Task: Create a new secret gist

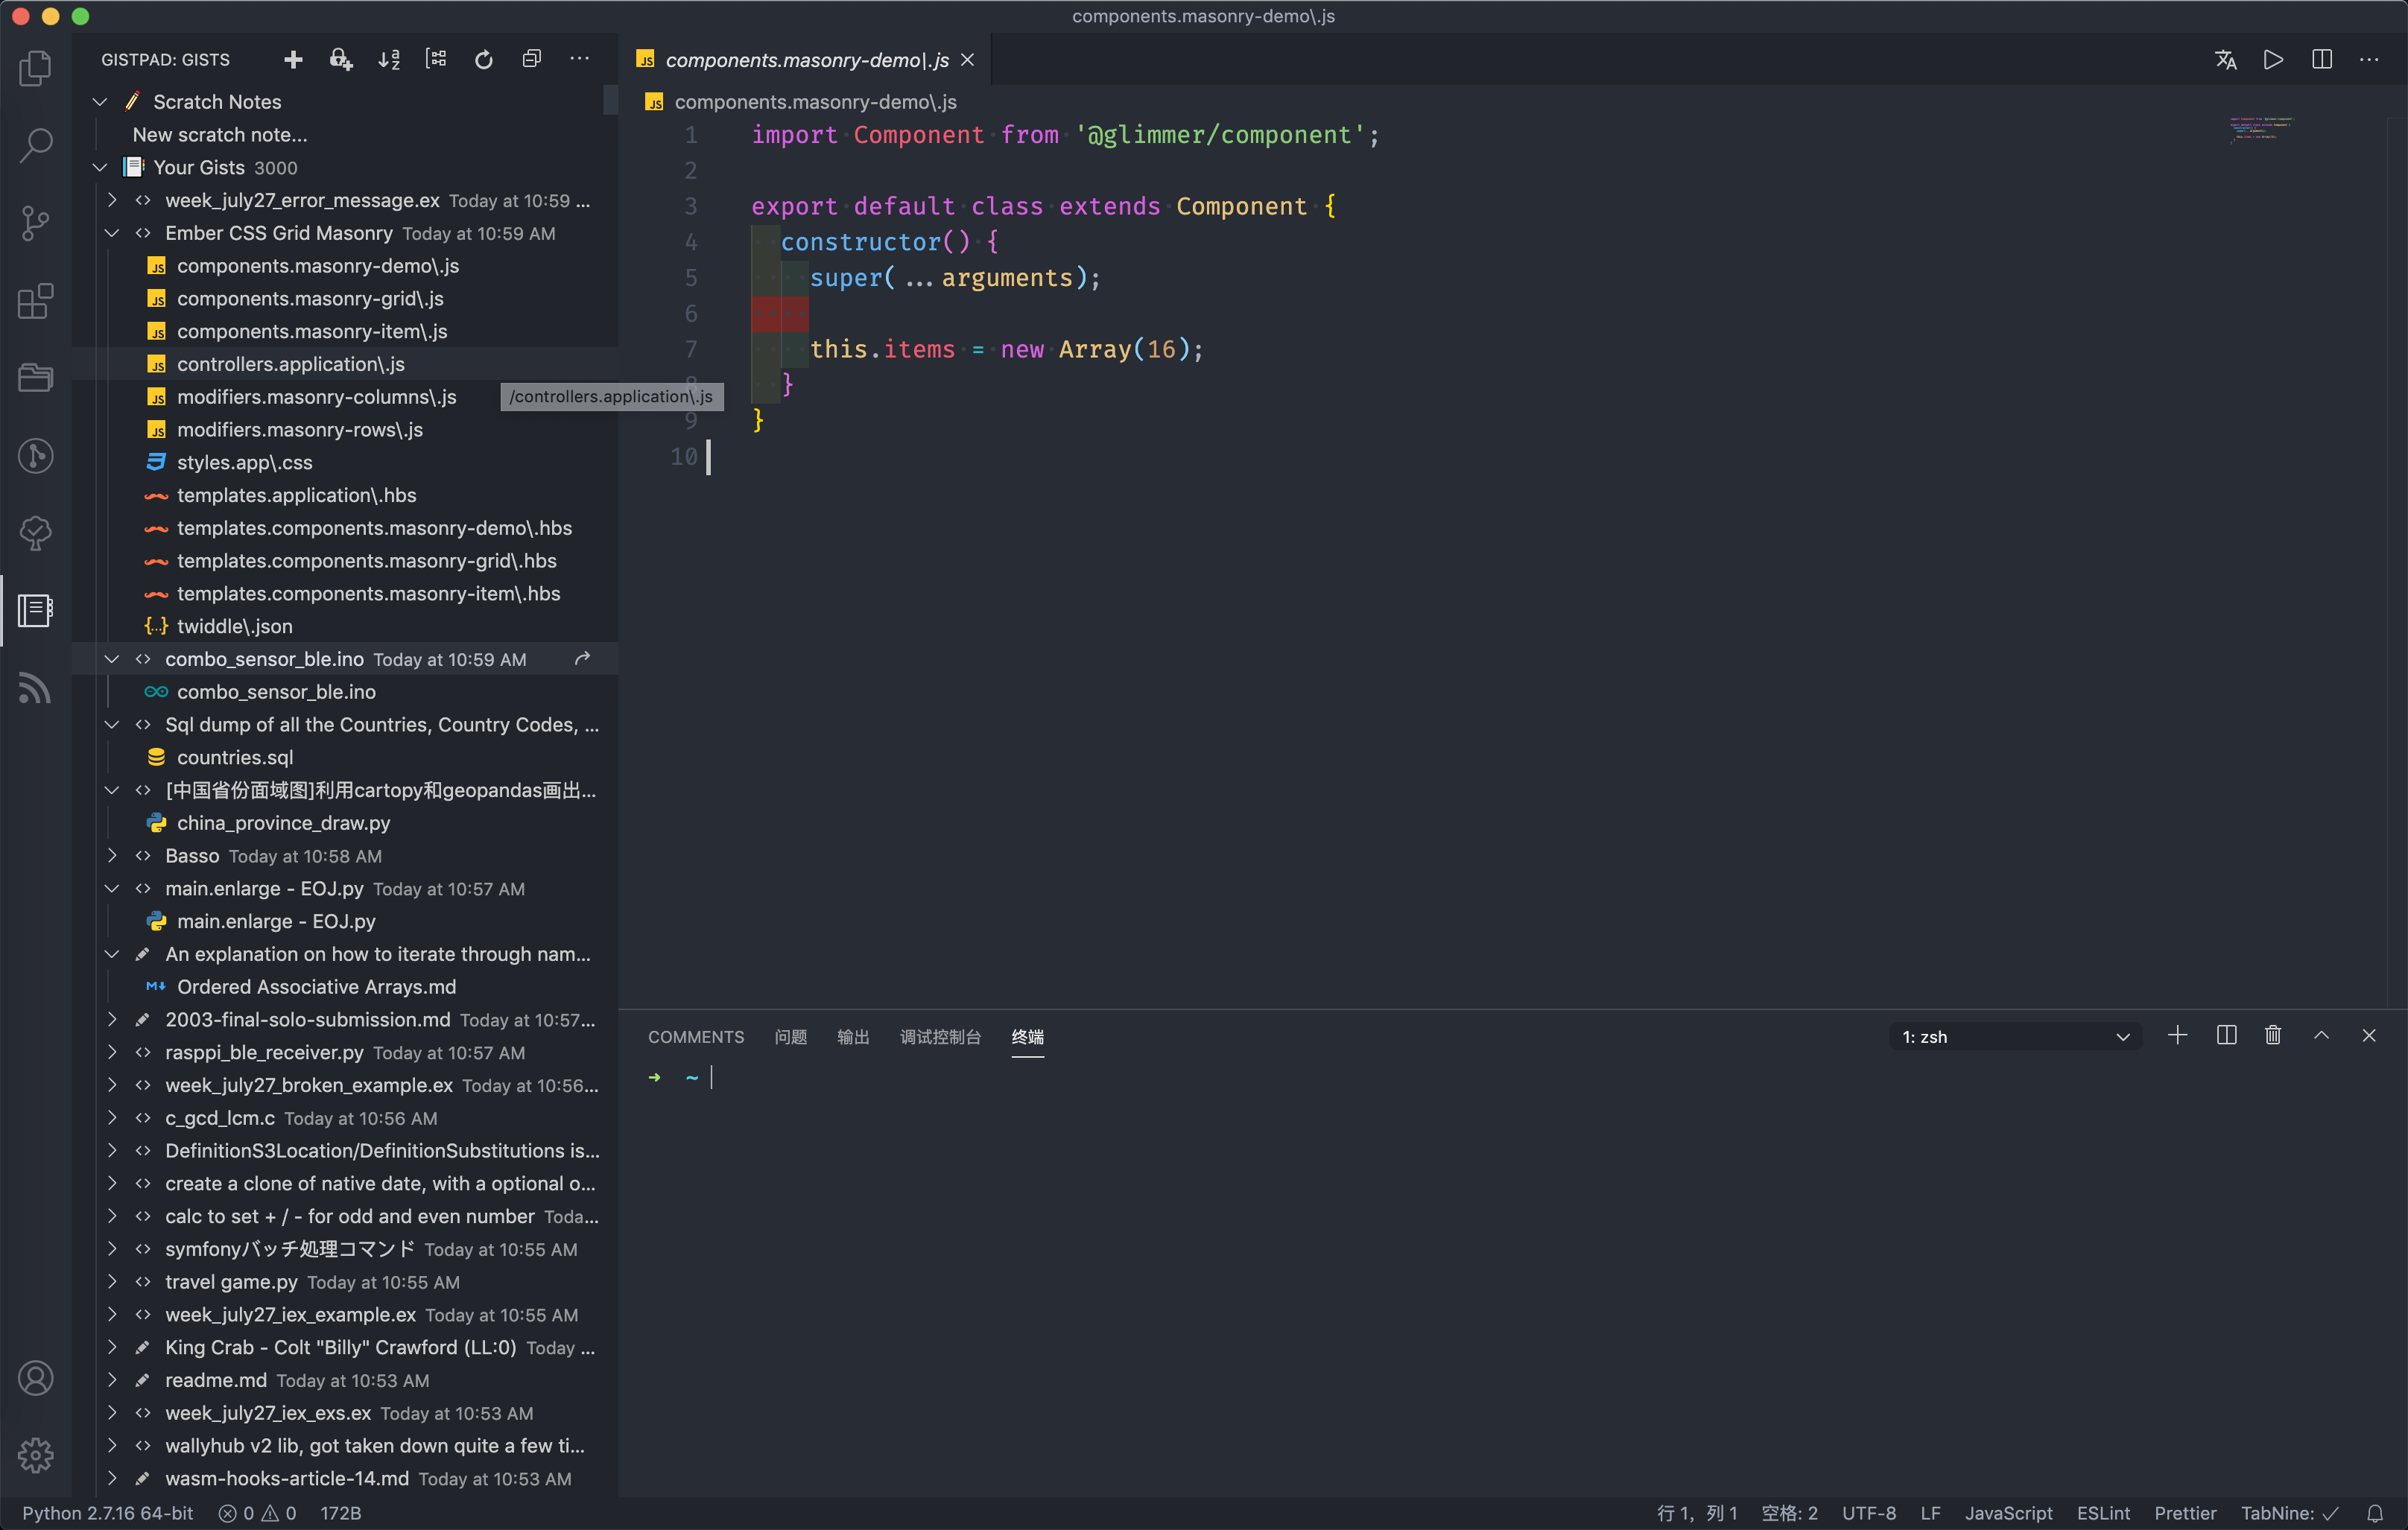Action: (x=341, y=59)
